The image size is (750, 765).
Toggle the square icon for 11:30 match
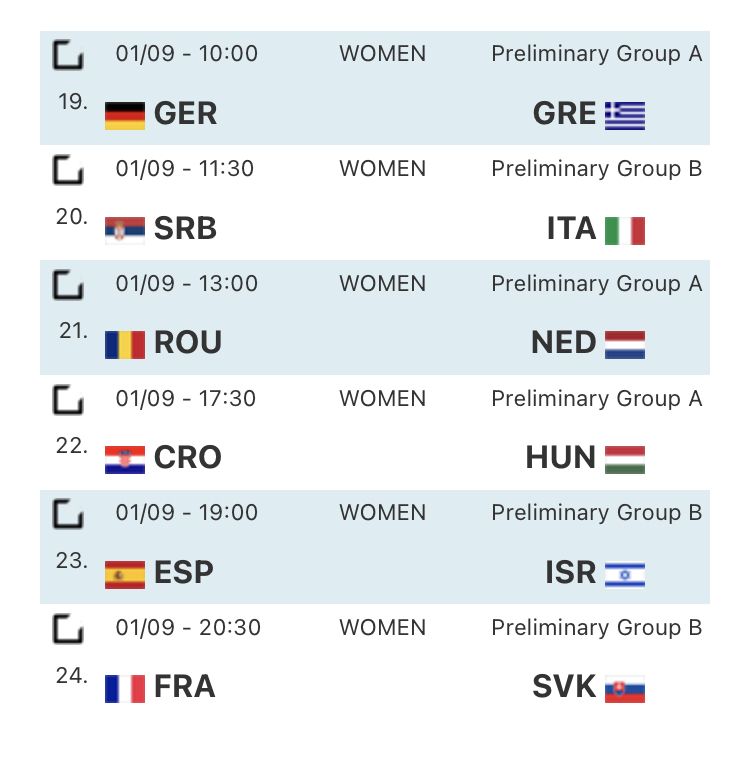pos(68,170)
